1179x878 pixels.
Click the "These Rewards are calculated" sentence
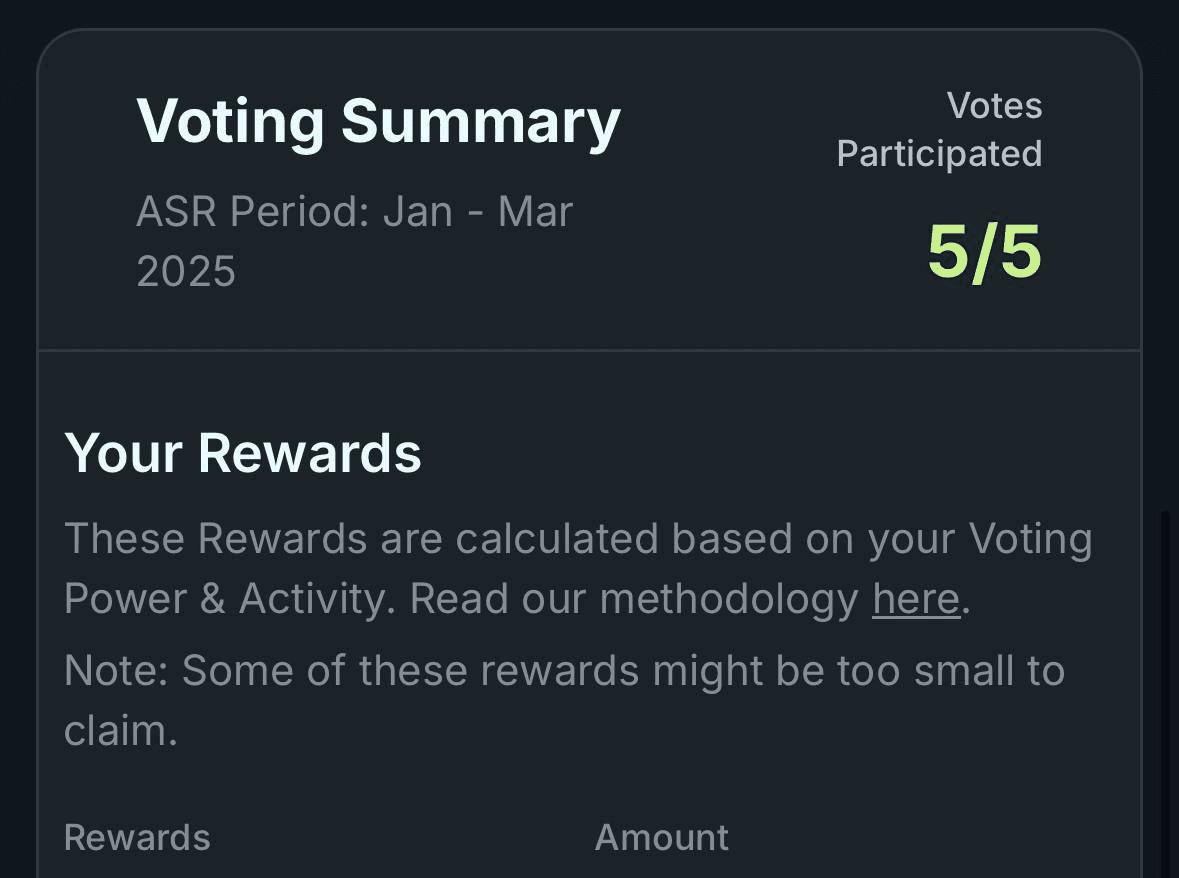[361, 540]
